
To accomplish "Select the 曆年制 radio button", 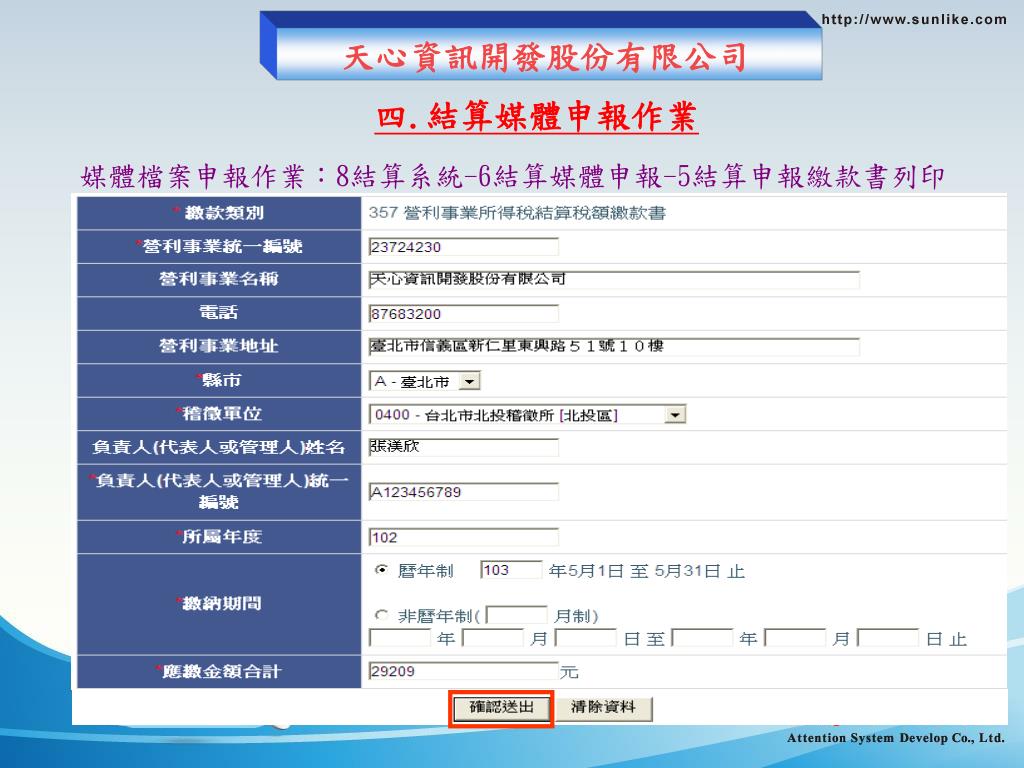I will pyautogui.click(x=381, y=570).
